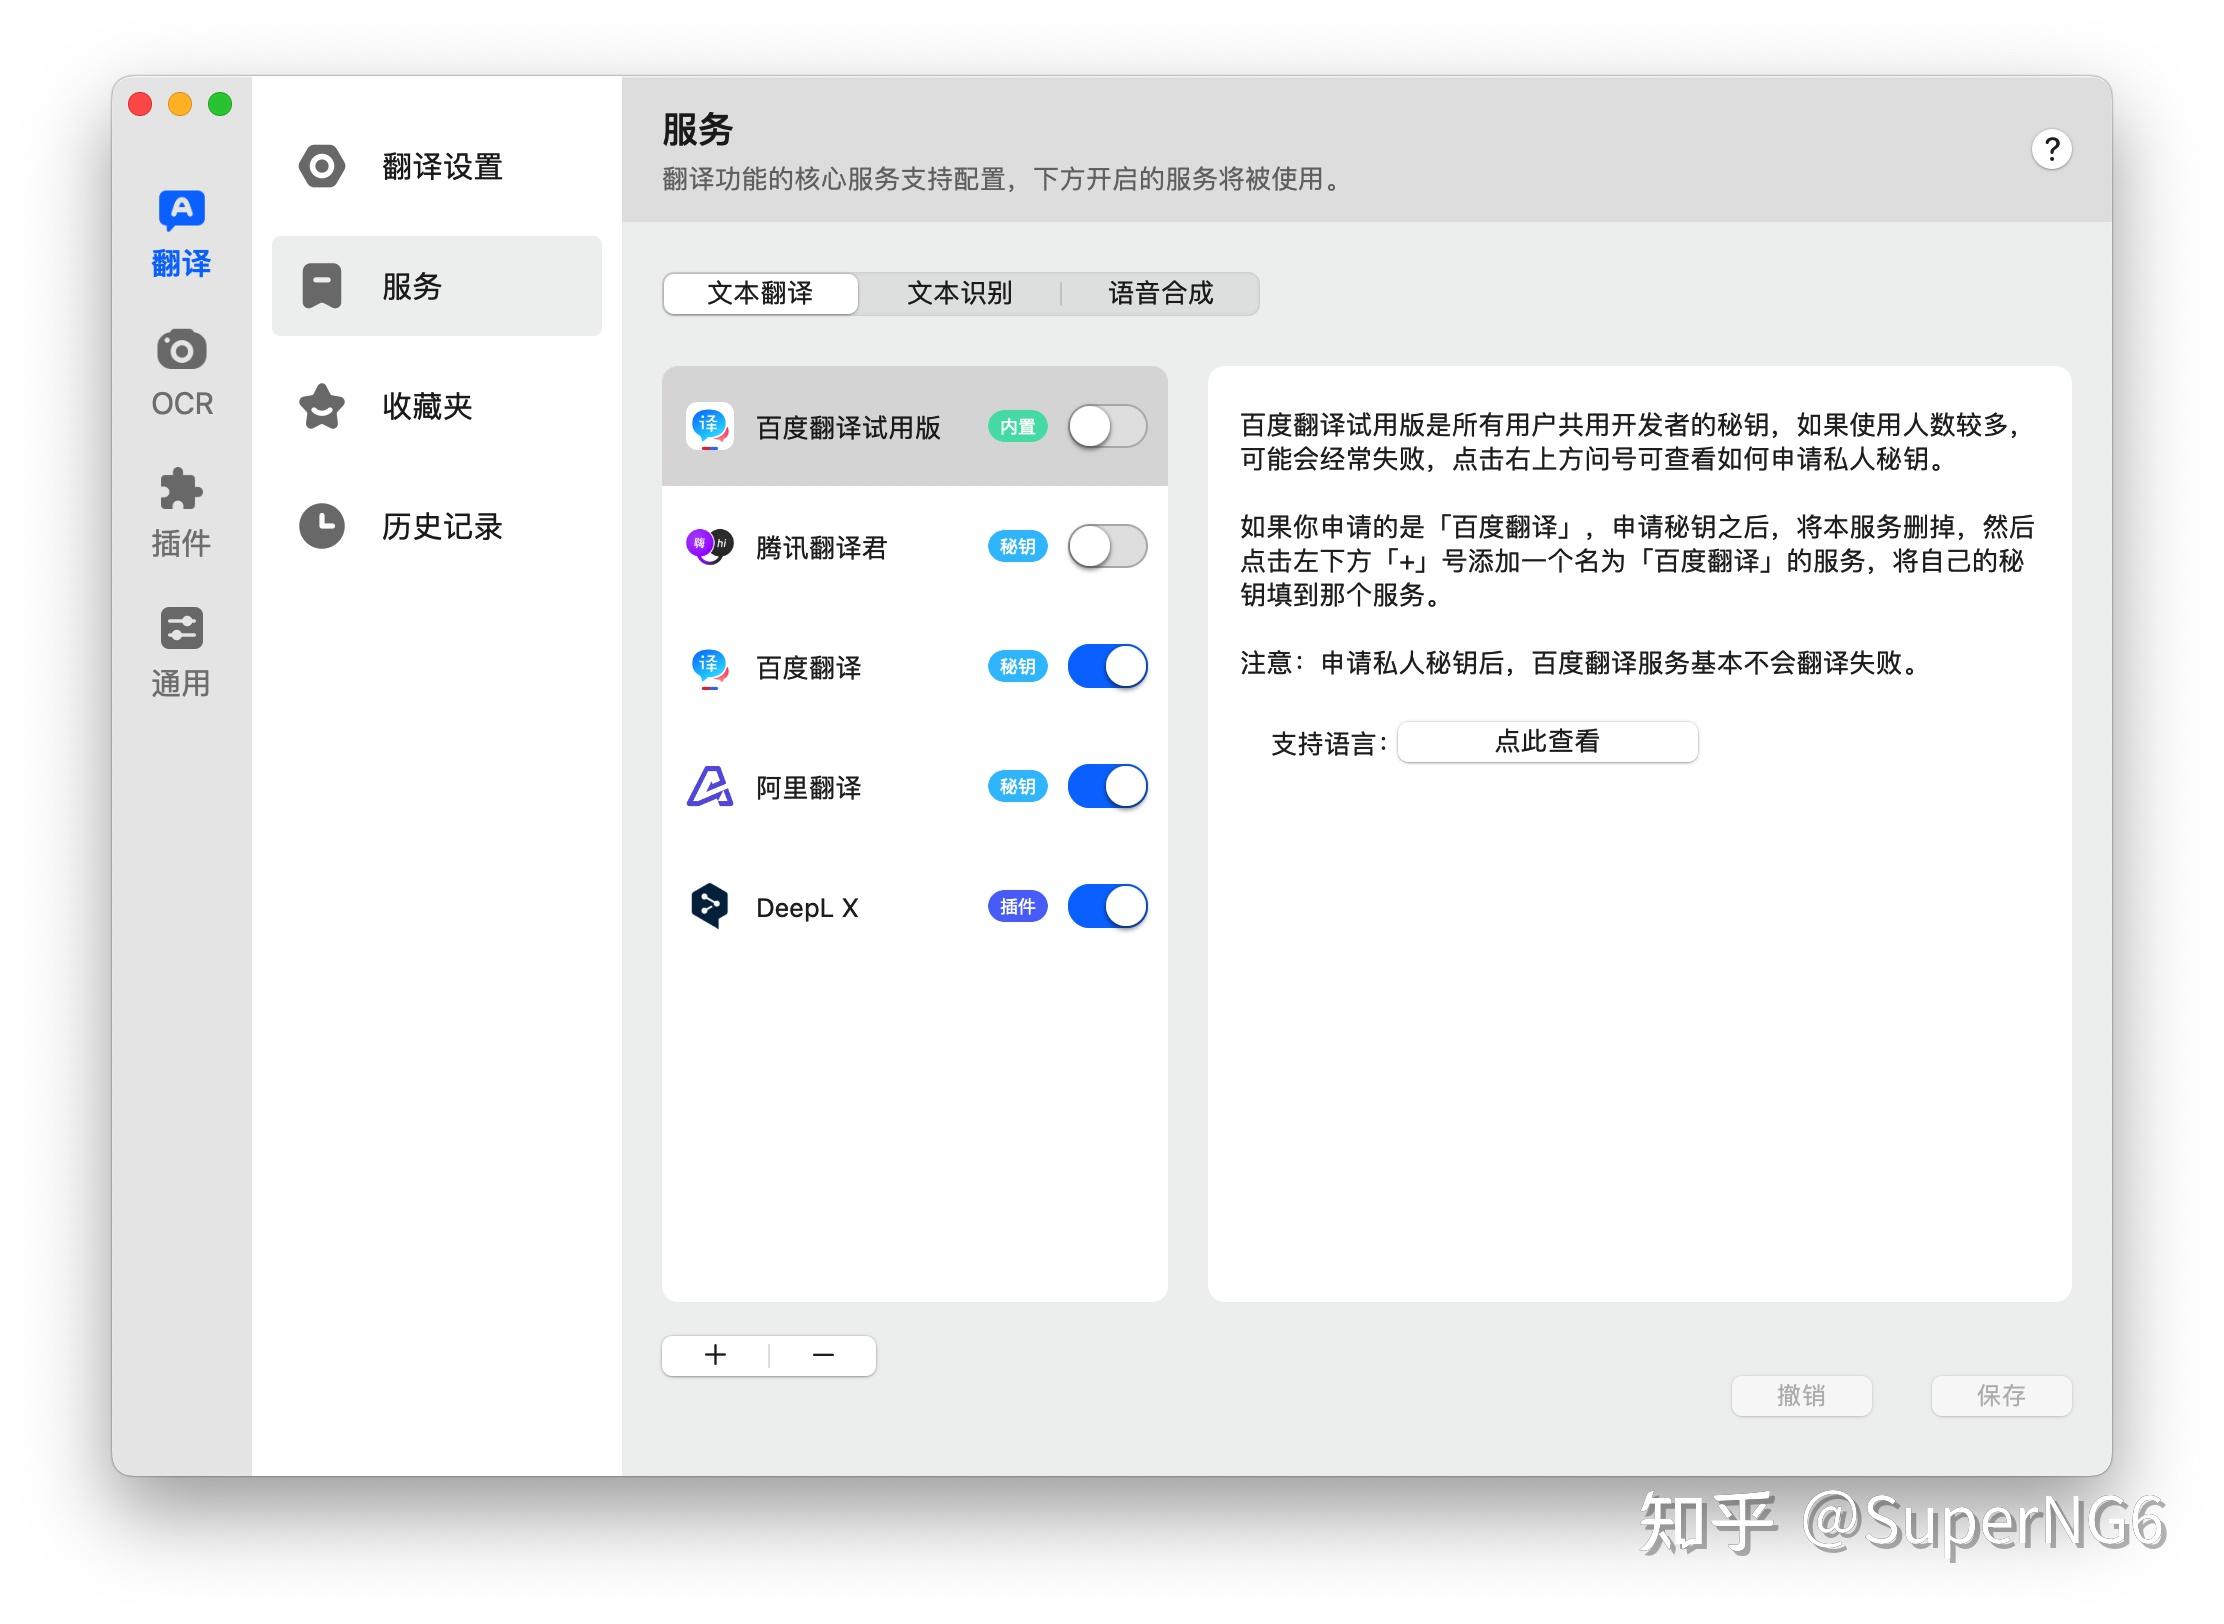Select the 阿里翻译 service name
Viewport: 2224px width, 1624px height.
[x=809, y=788]
